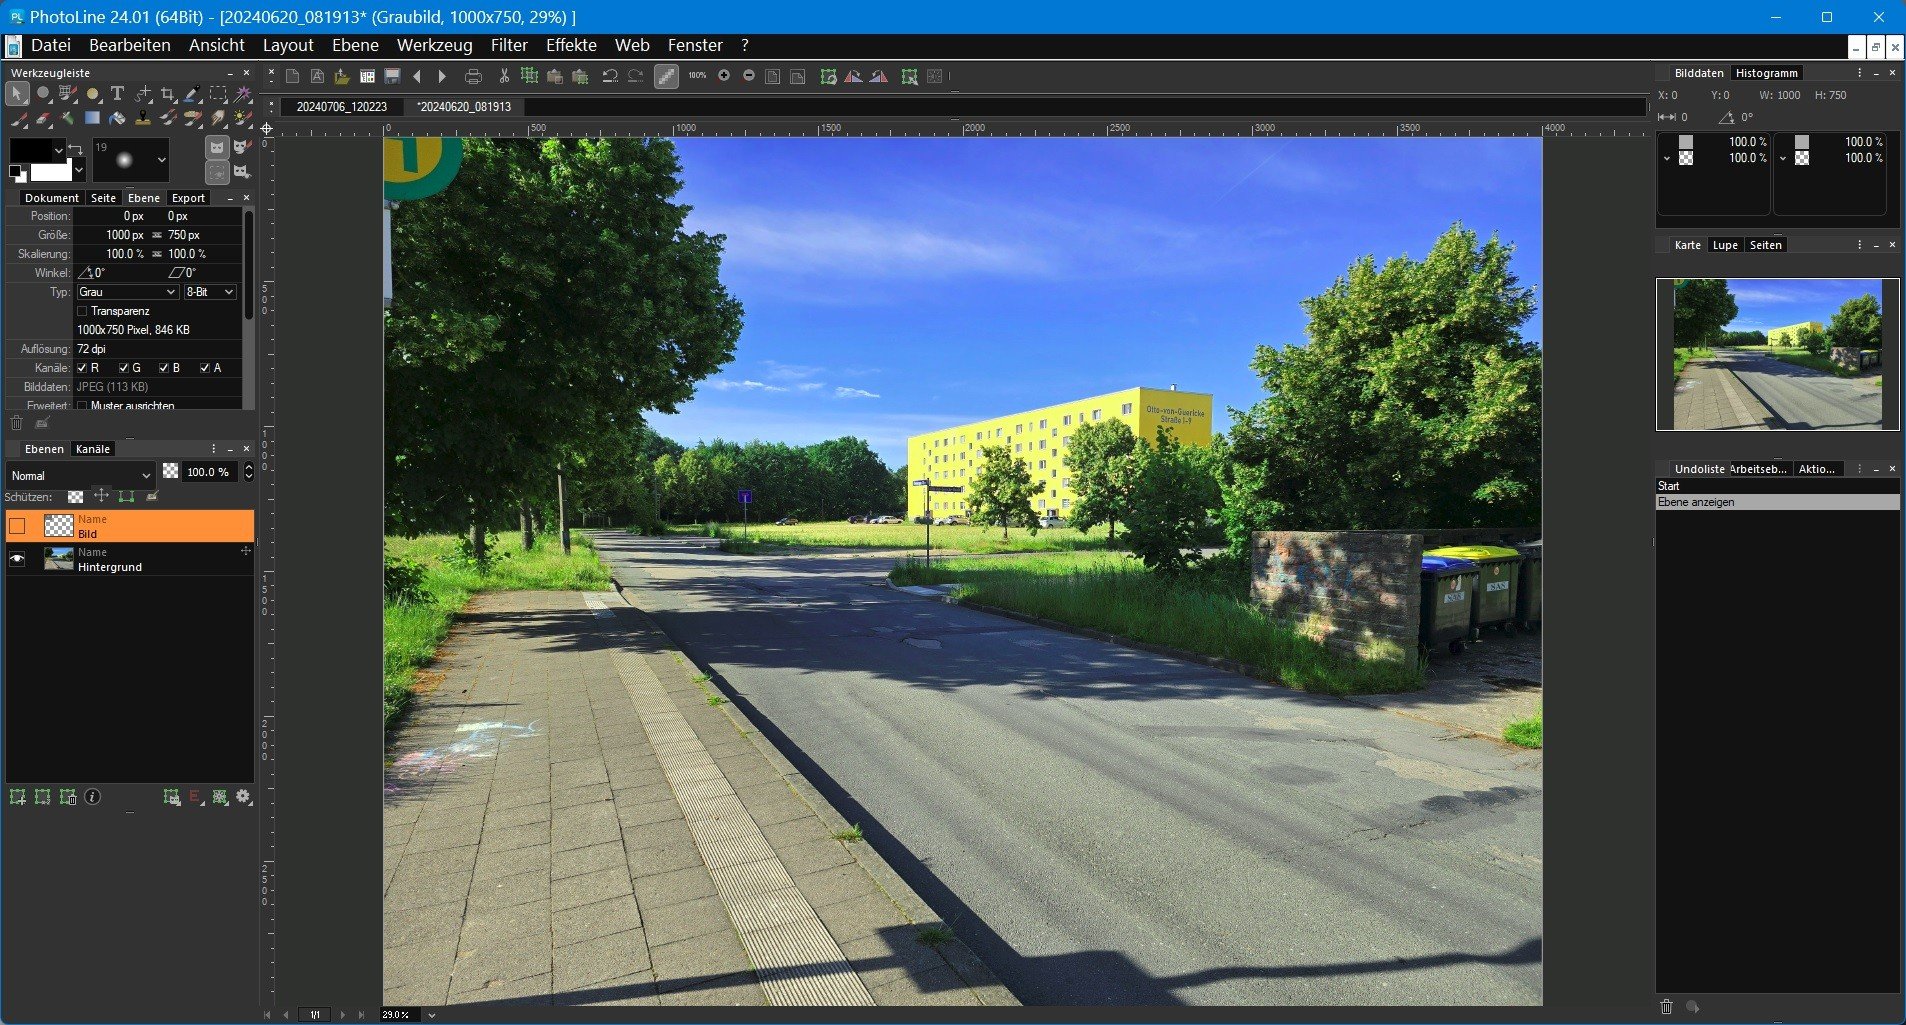This screenshot has height=1025, width=1906.
Task: Enable the Transparenz checkbox
Action: tap(83, 311)
